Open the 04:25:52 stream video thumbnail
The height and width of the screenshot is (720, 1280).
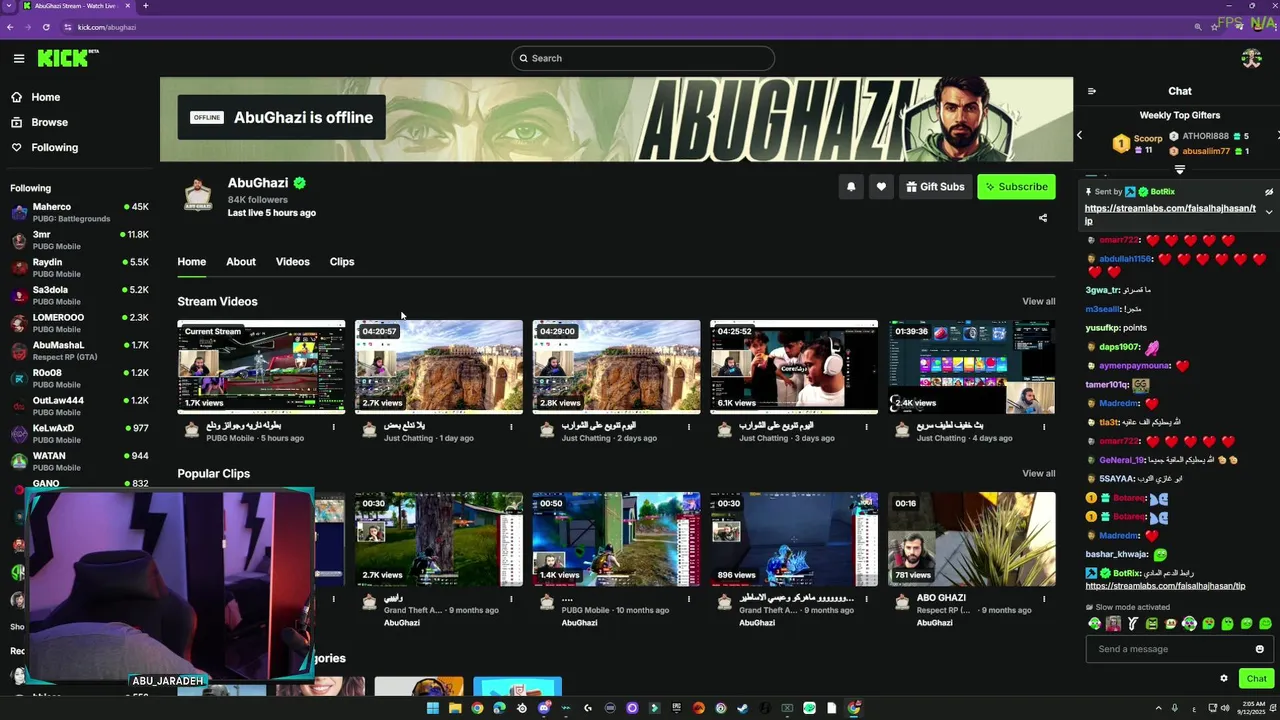coord(794,367)
